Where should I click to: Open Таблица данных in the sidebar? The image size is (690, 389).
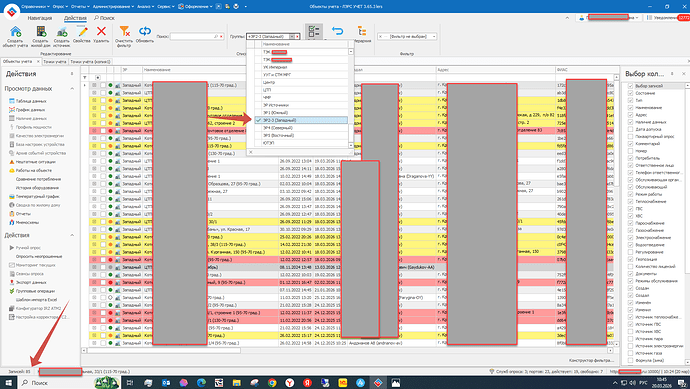(31, 101)
